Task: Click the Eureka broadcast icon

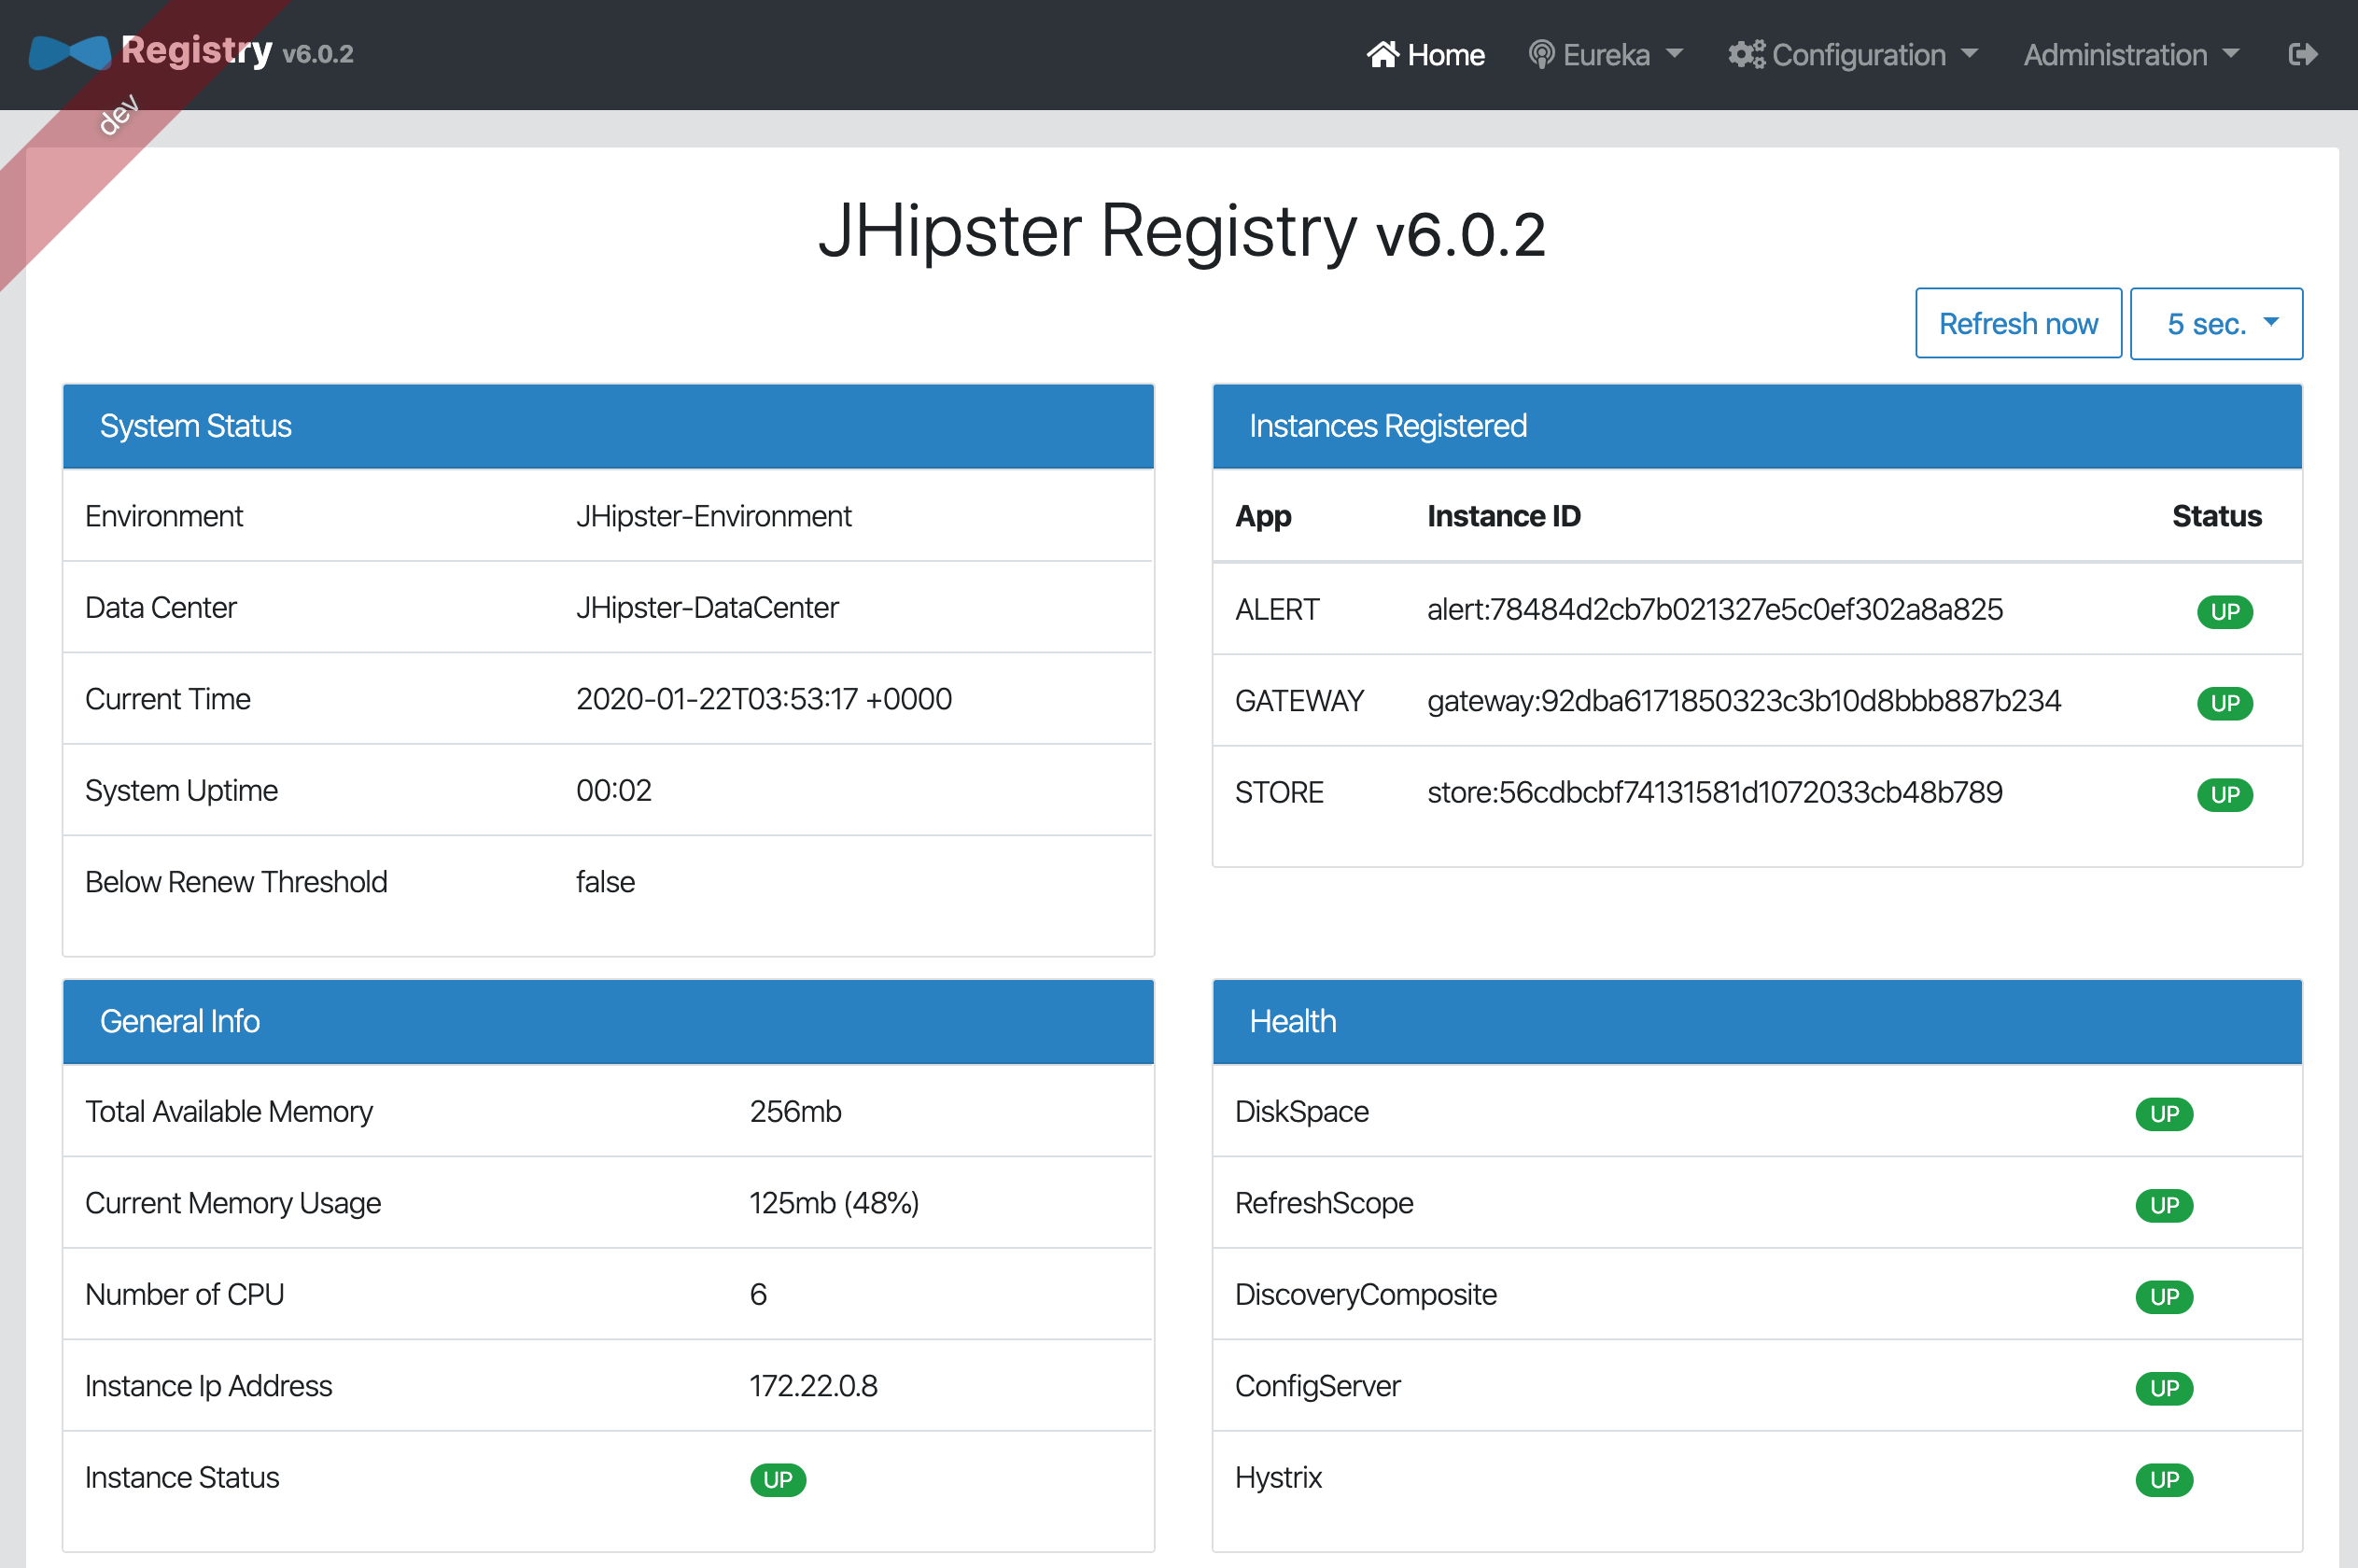Action: 1541,54
